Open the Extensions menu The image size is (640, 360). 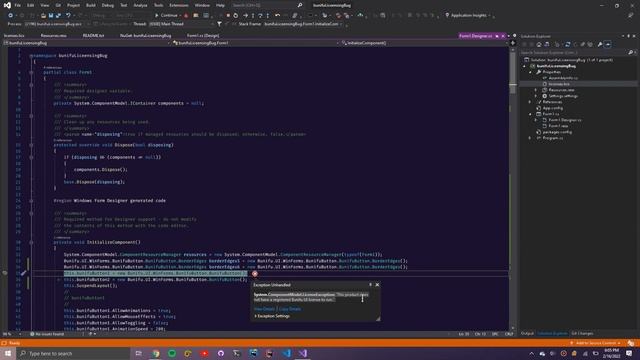pyautogui.click(x=179, y=5)
